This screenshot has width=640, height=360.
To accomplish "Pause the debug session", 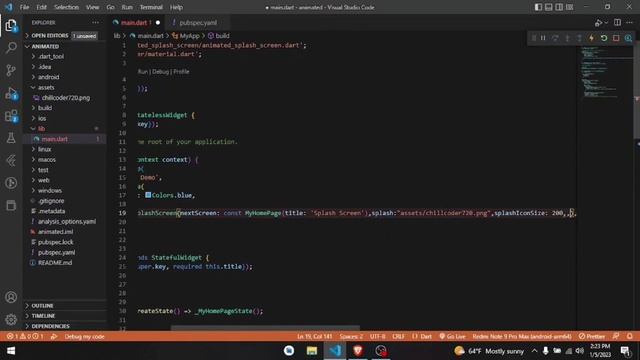I will click(543, 38).
